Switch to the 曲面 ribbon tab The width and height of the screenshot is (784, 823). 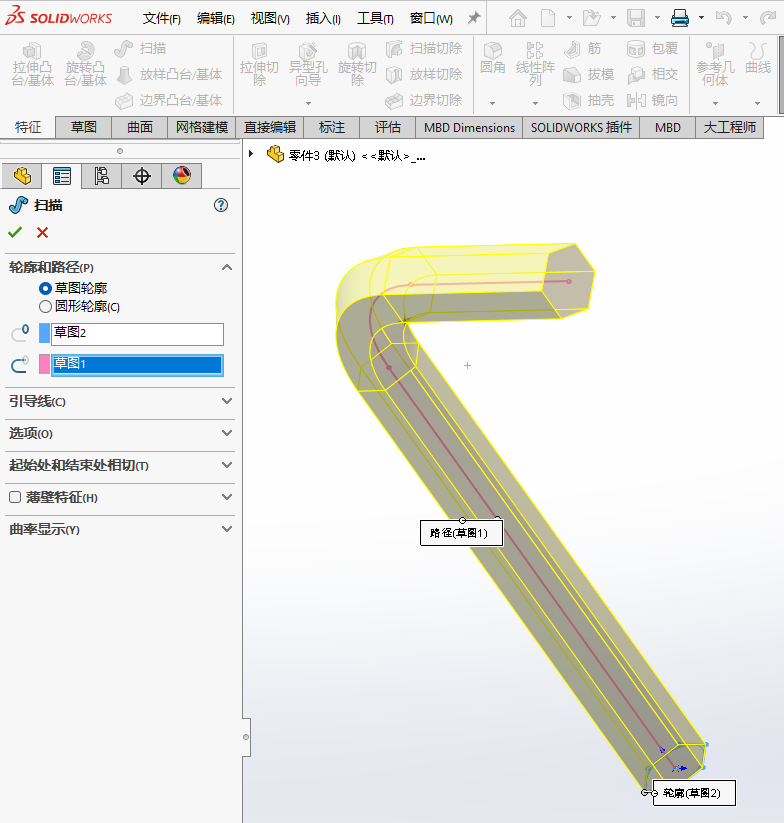[x=140, y=127]
